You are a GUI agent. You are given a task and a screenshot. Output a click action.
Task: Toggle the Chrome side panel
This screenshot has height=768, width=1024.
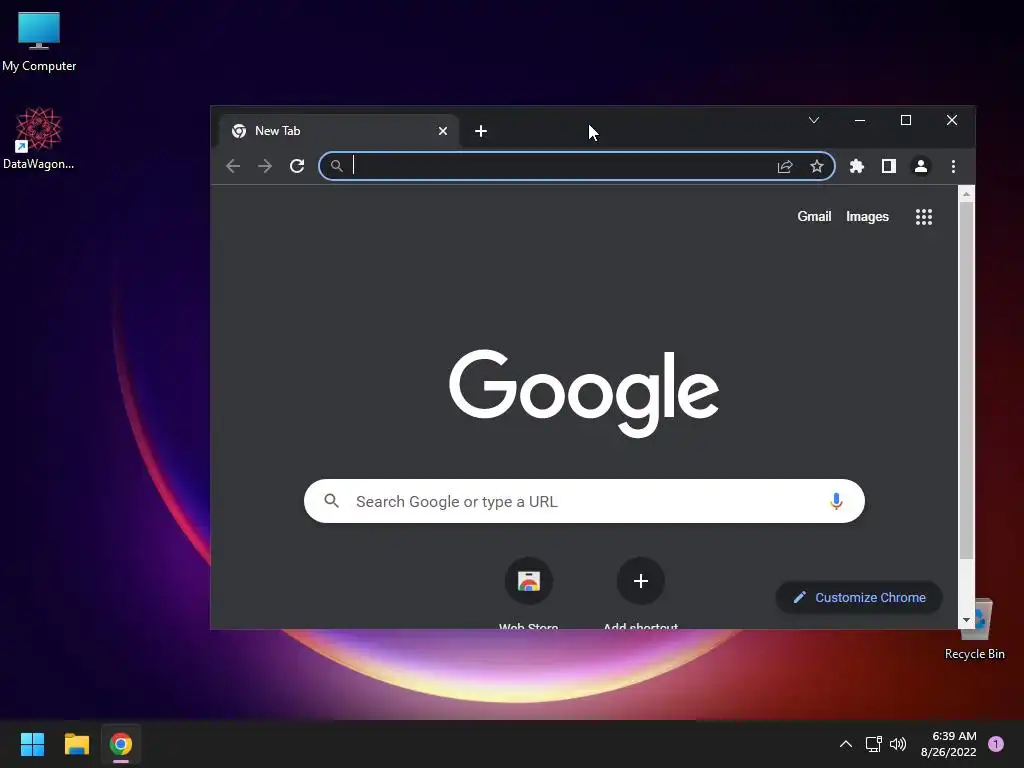tap(889, 166)
